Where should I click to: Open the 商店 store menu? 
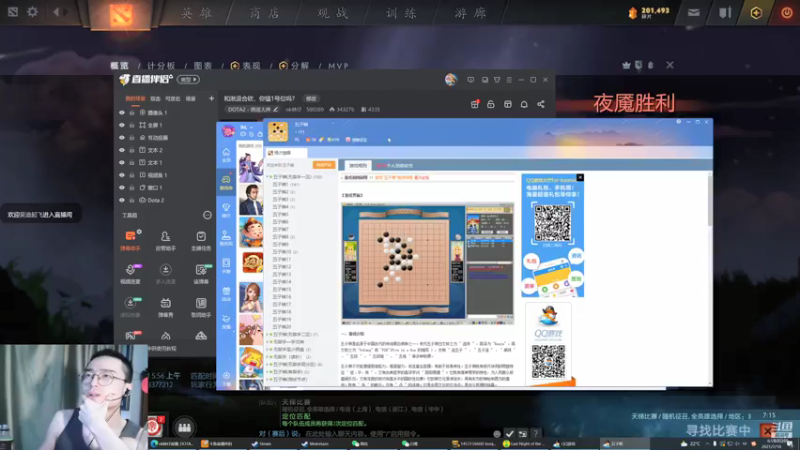tap(264, 13)
